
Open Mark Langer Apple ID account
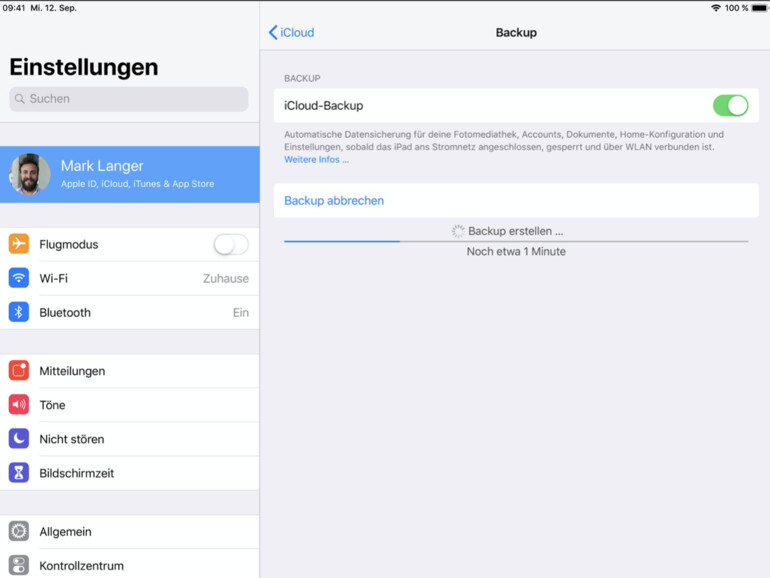coord(130,174)
